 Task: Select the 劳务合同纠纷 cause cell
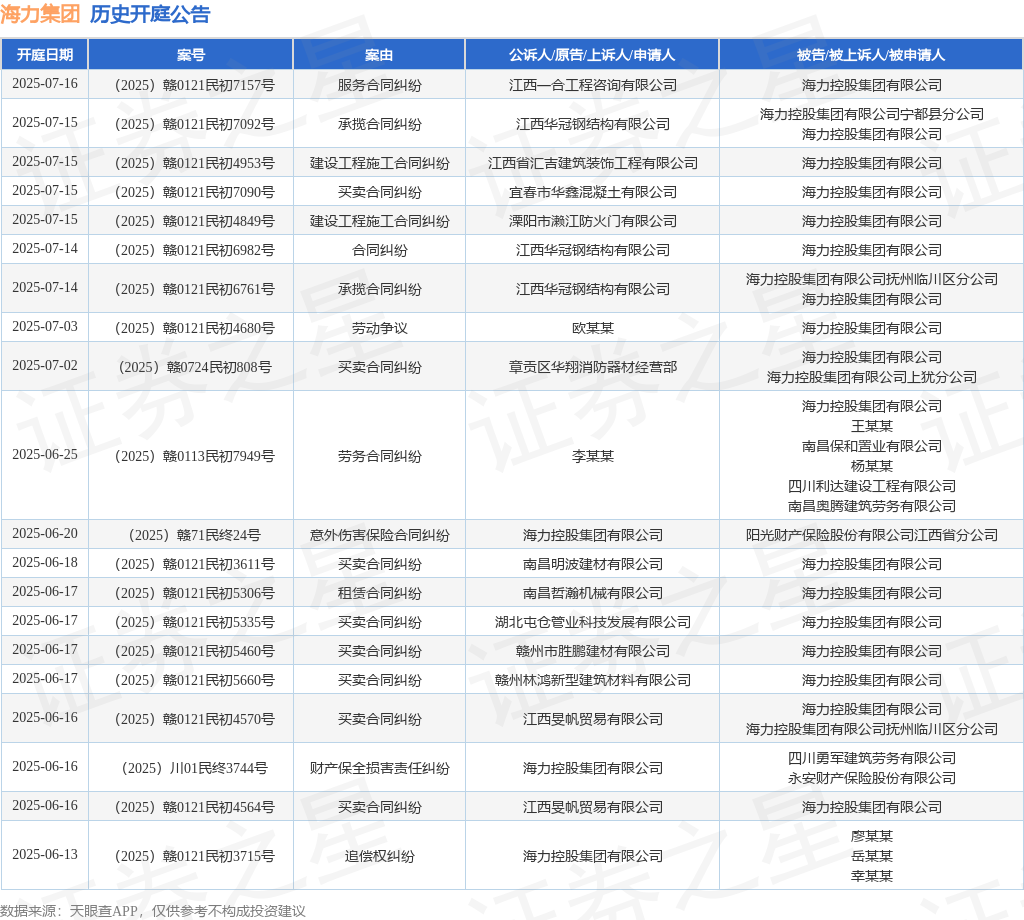coord(379,456)
